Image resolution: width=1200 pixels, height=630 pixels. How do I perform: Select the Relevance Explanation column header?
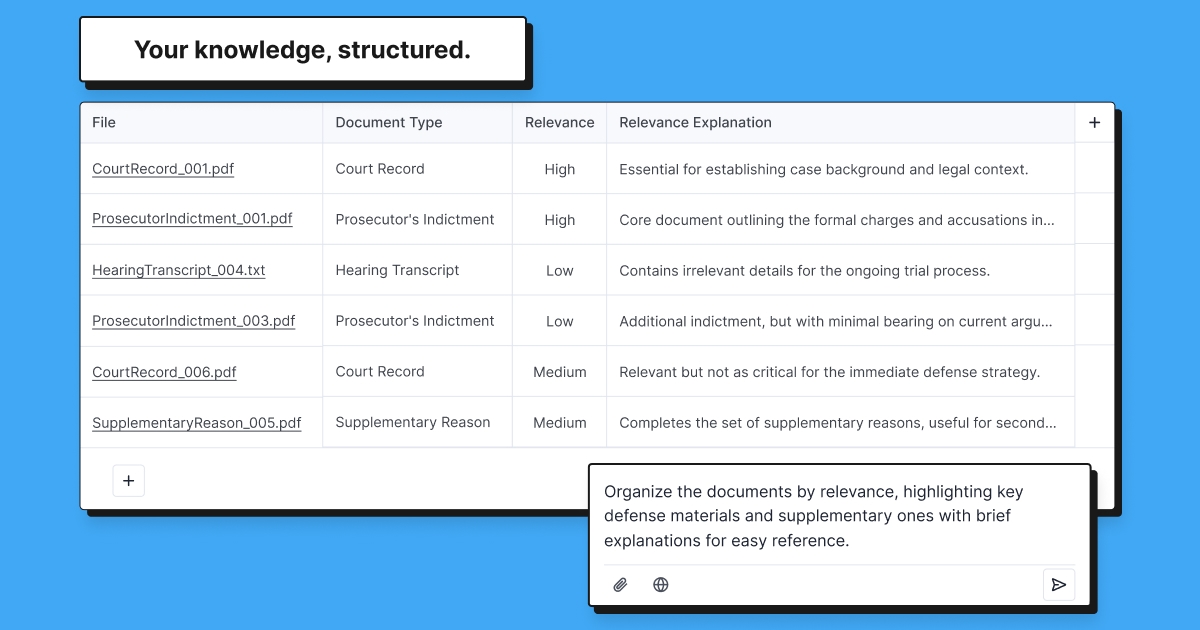tap(840, 123)
